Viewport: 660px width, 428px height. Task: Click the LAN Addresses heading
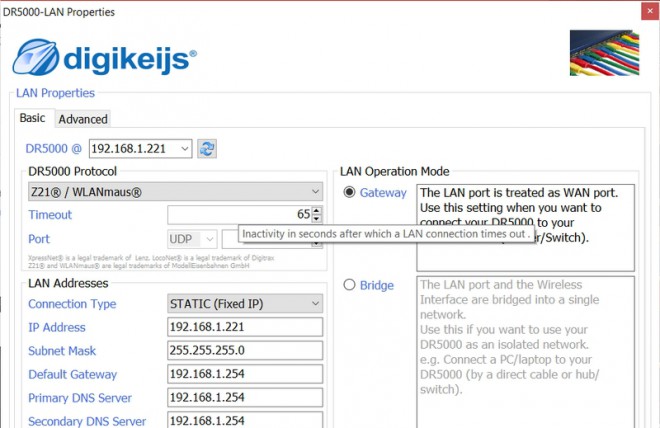[68, 283]
